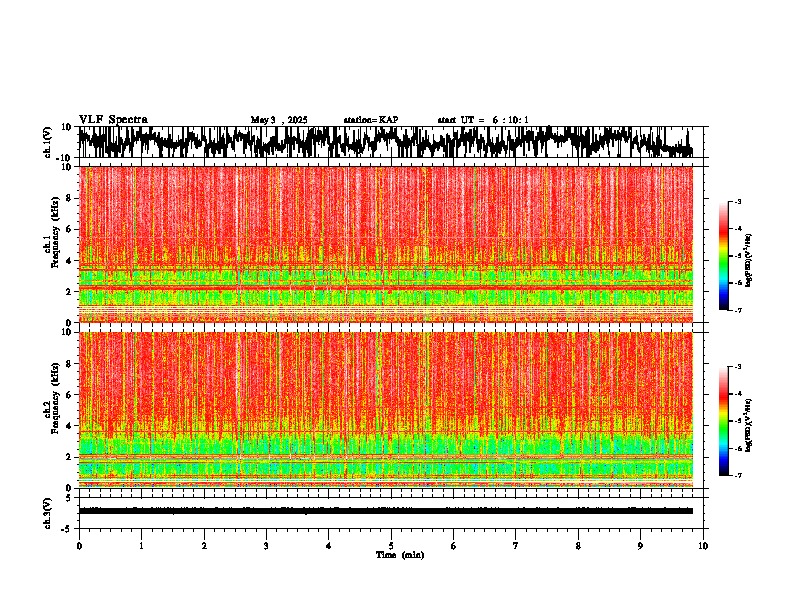Click time axis tick label "5"

pyautogui.click(x=391, y=546)
